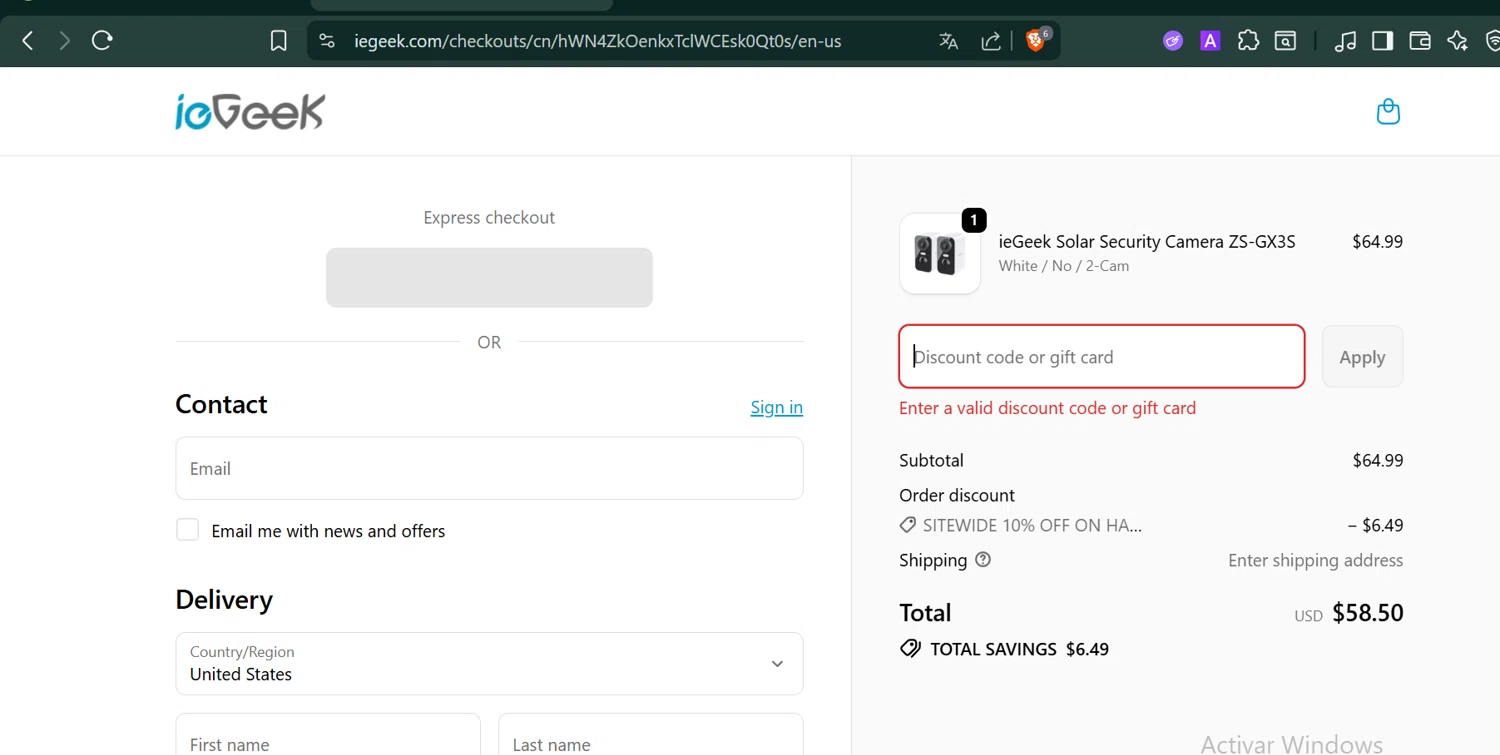Open the shopping bag cart icon
This screenshot has height=755, width=1500.
pyautogui.click(x=1388, y=111)
